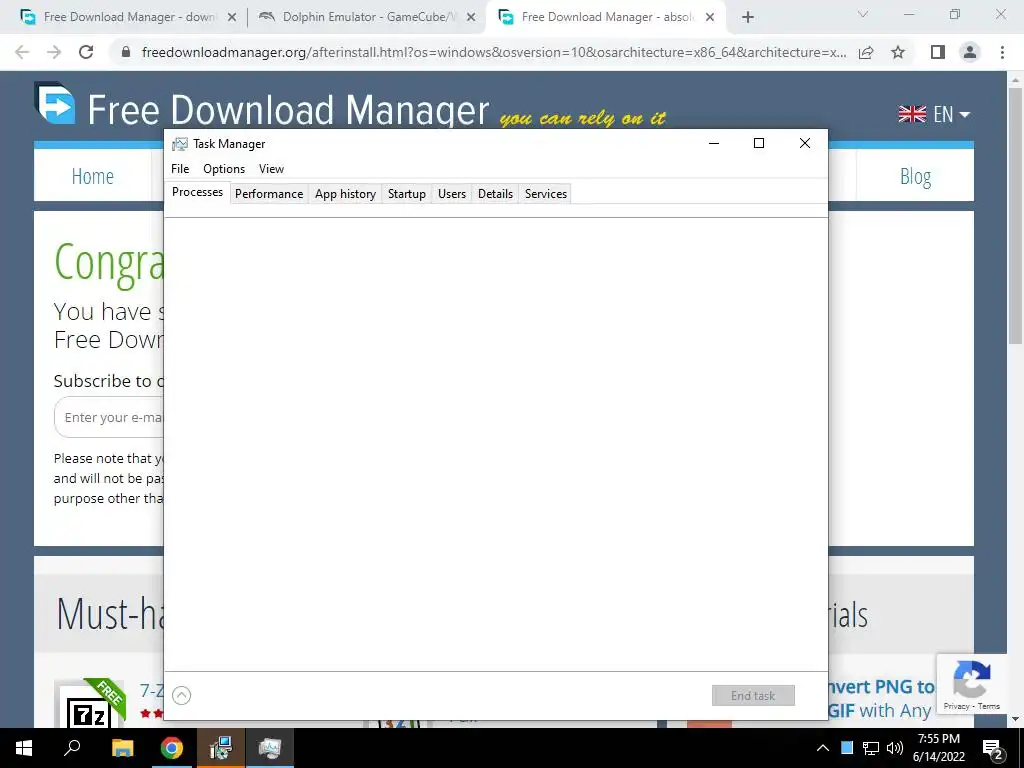Open the taskbar clock and date
The width and height of the screenshot is (1024, 768).
(938, 748)
